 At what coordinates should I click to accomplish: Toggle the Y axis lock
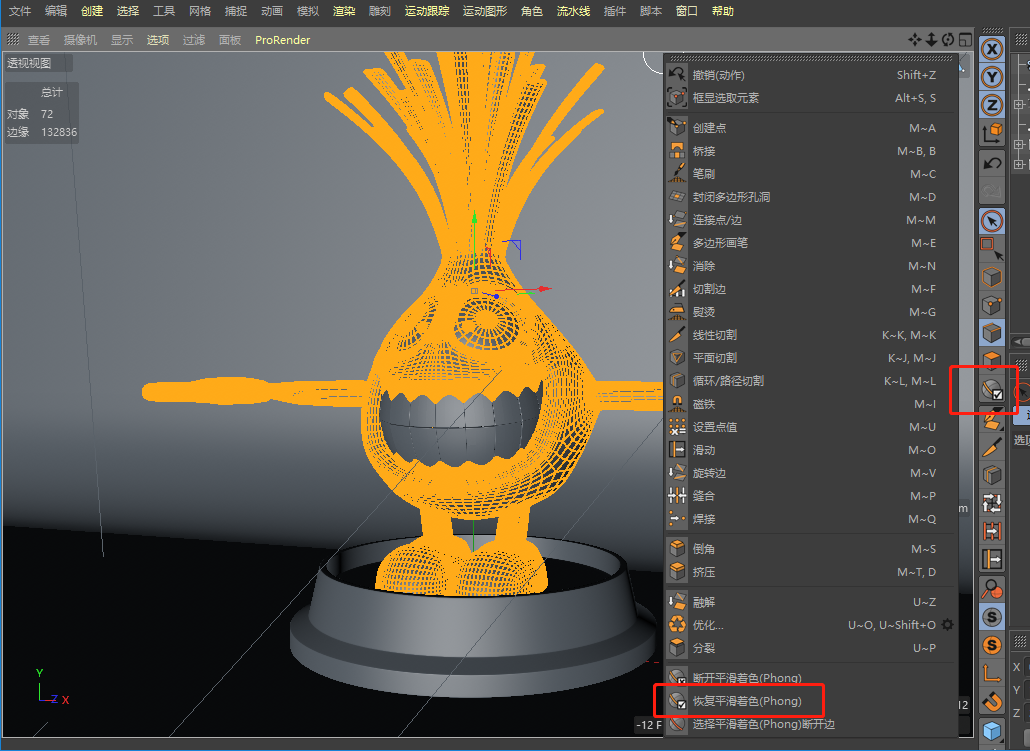pyautogui.click(x=992, y=77)
